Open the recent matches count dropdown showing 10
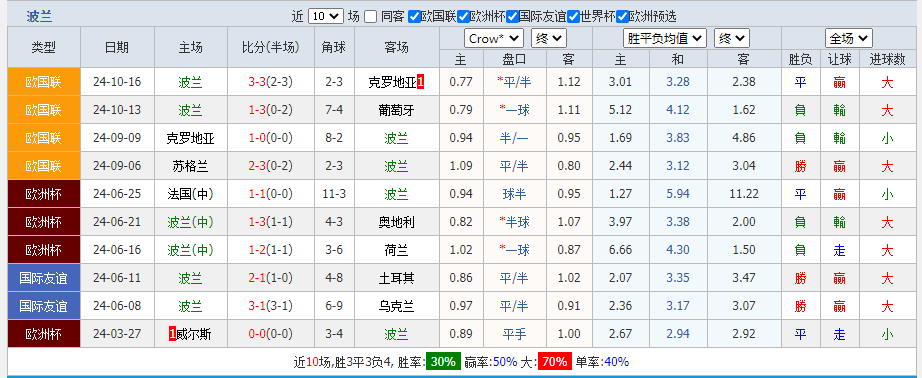The height and width of the screenshot is (378, 922). 326,16
